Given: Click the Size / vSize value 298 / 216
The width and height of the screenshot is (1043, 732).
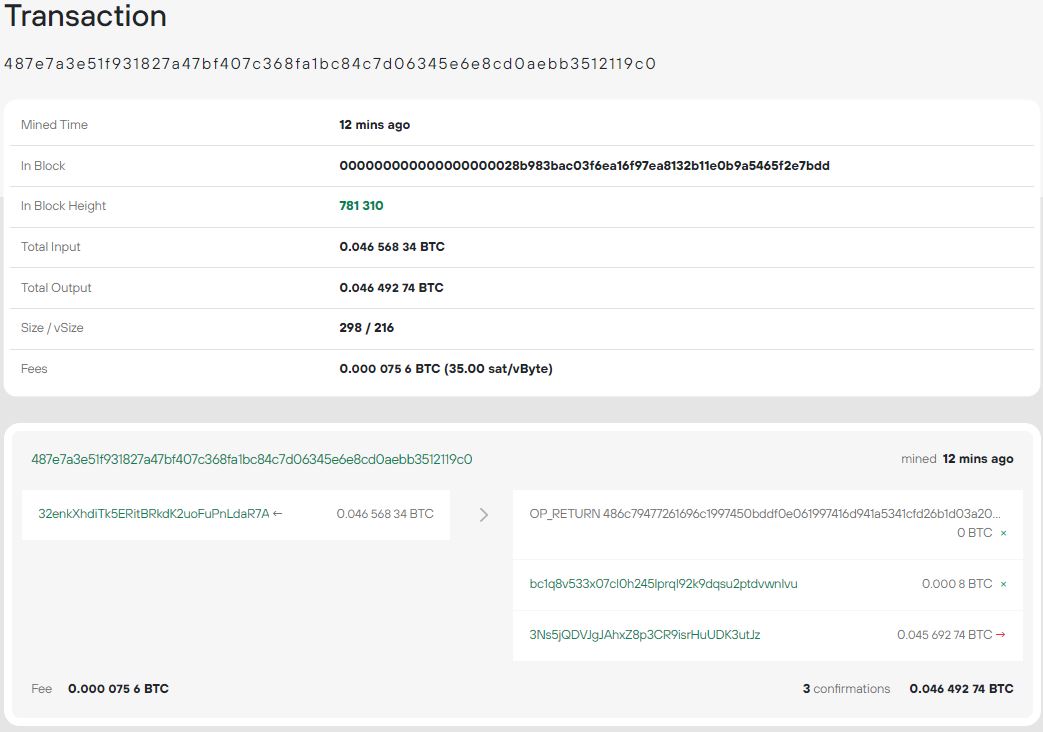Looking at the screenshot, I should (x=366, y=328).
